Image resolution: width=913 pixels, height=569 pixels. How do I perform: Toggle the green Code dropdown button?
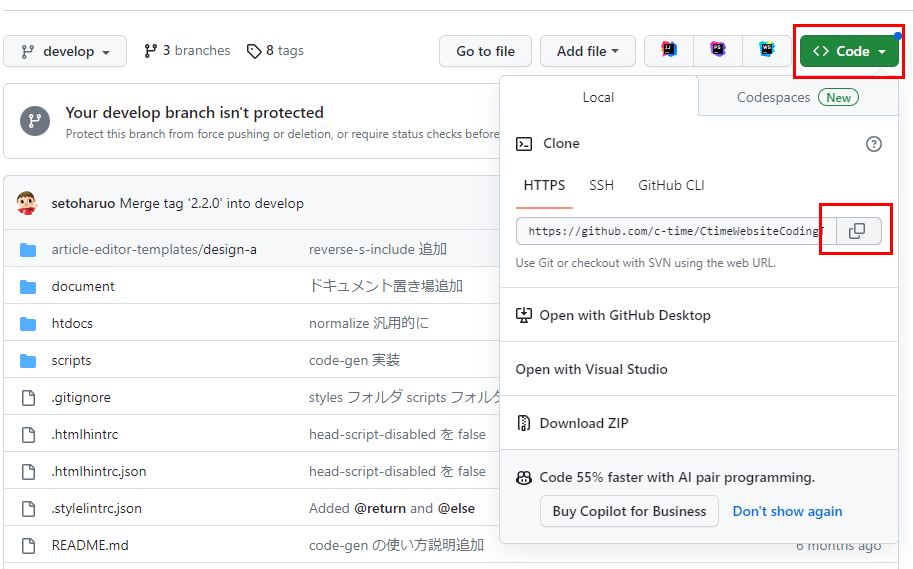[x=849, y=51]
